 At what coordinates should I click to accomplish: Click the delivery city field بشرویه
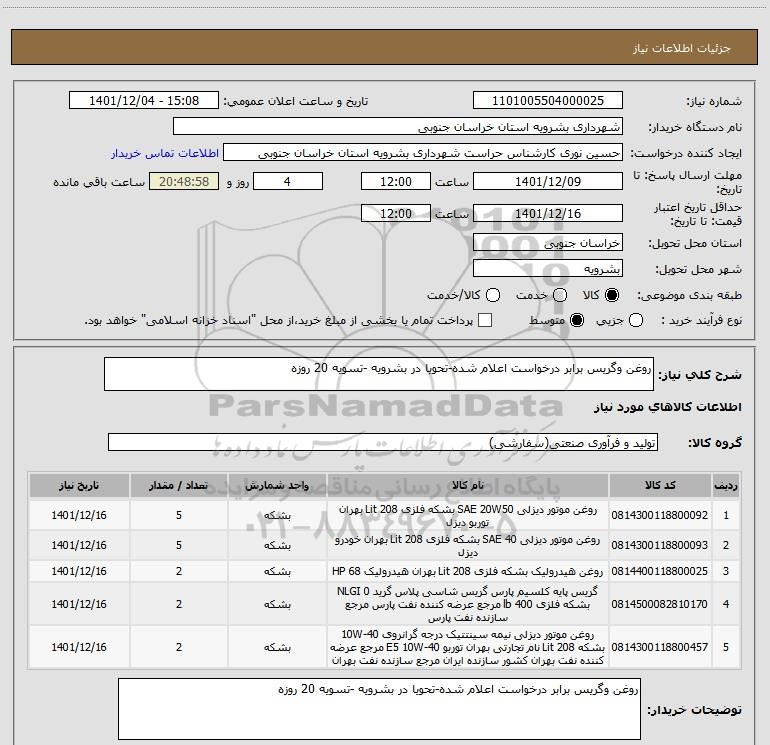(x=548, y=269)
